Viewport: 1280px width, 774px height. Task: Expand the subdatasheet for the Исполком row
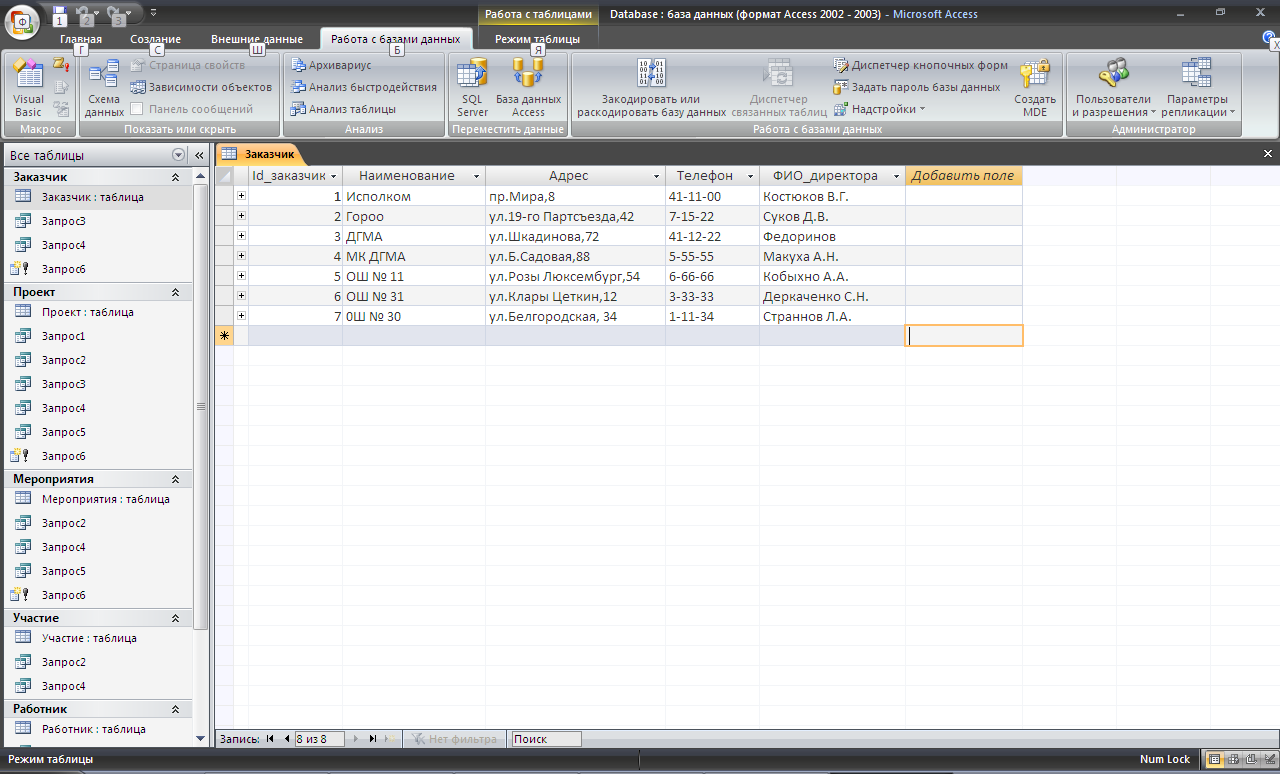(241, 196)
